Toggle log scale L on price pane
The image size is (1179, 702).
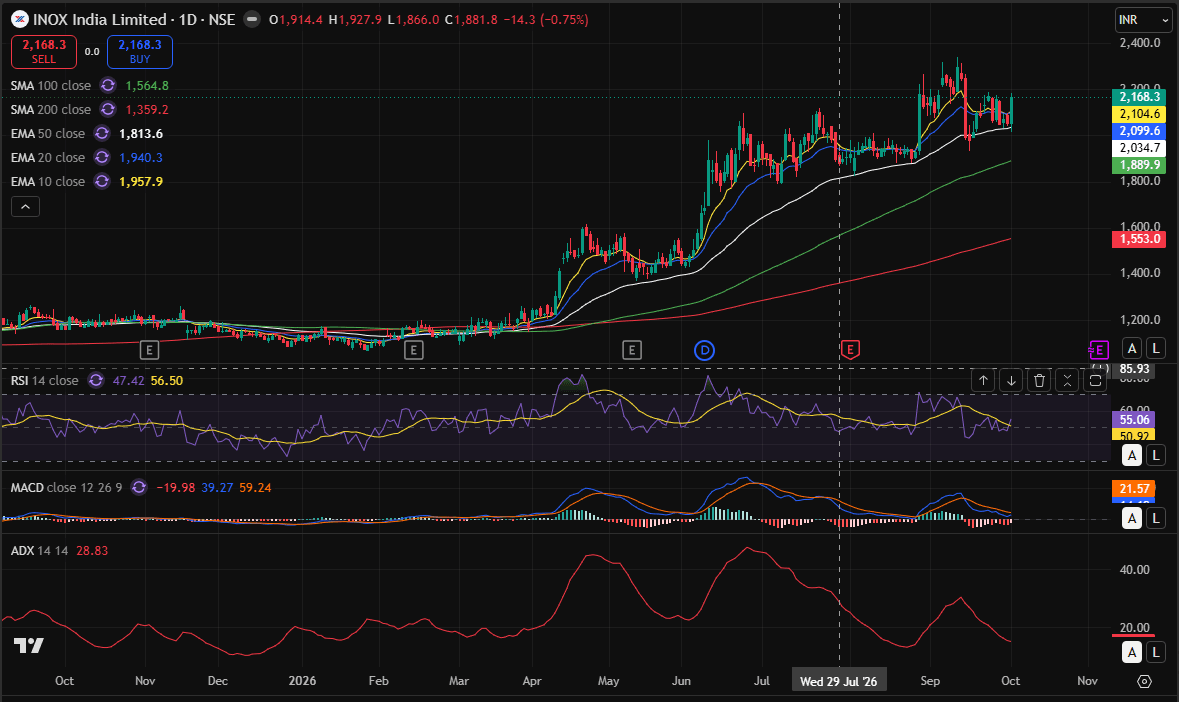click(x=1156, y=348)
